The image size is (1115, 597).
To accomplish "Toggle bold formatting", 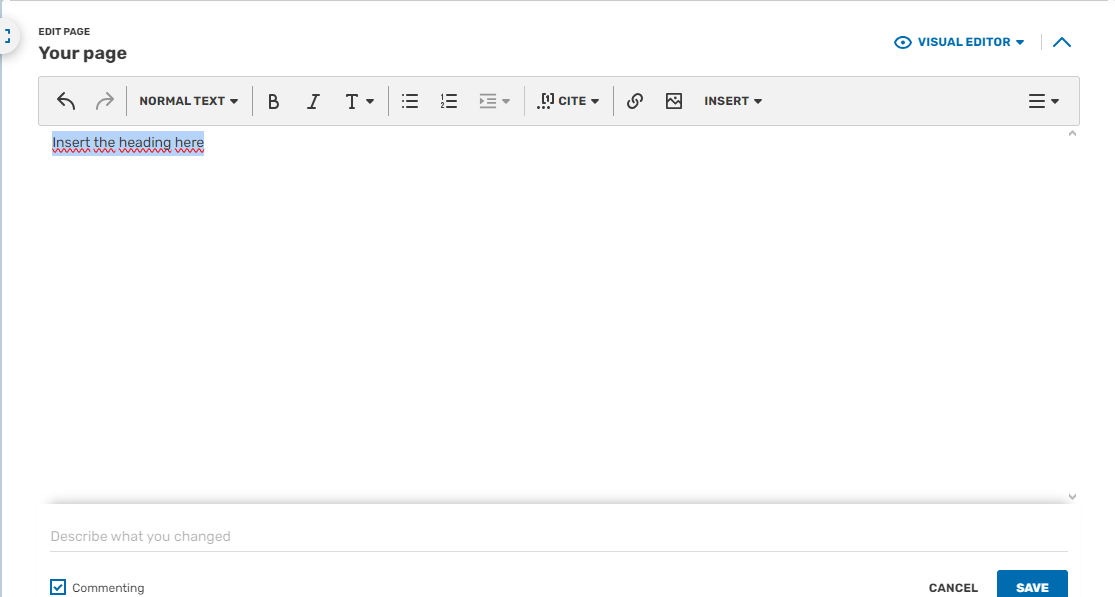I will click(x=273, y=101).
